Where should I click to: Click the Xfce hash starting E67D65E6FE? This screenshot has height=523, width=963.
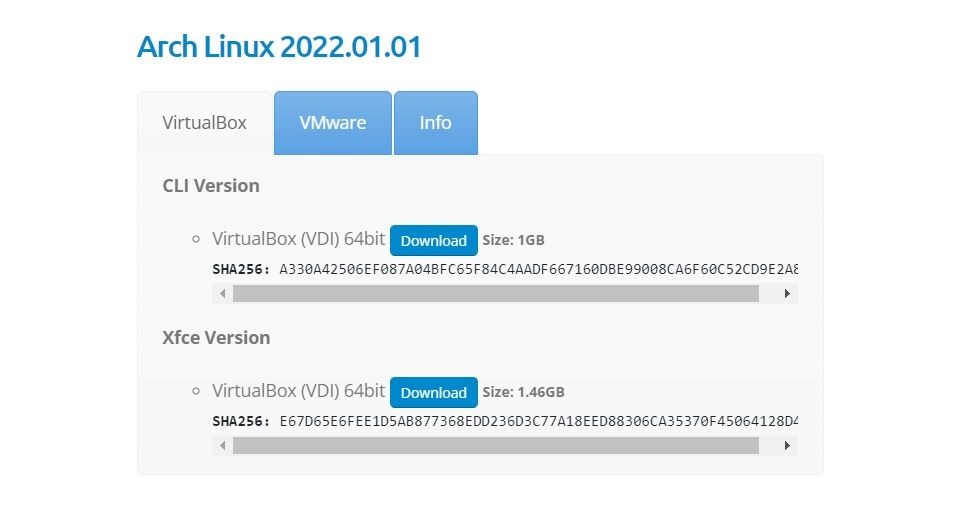[539, 421]
